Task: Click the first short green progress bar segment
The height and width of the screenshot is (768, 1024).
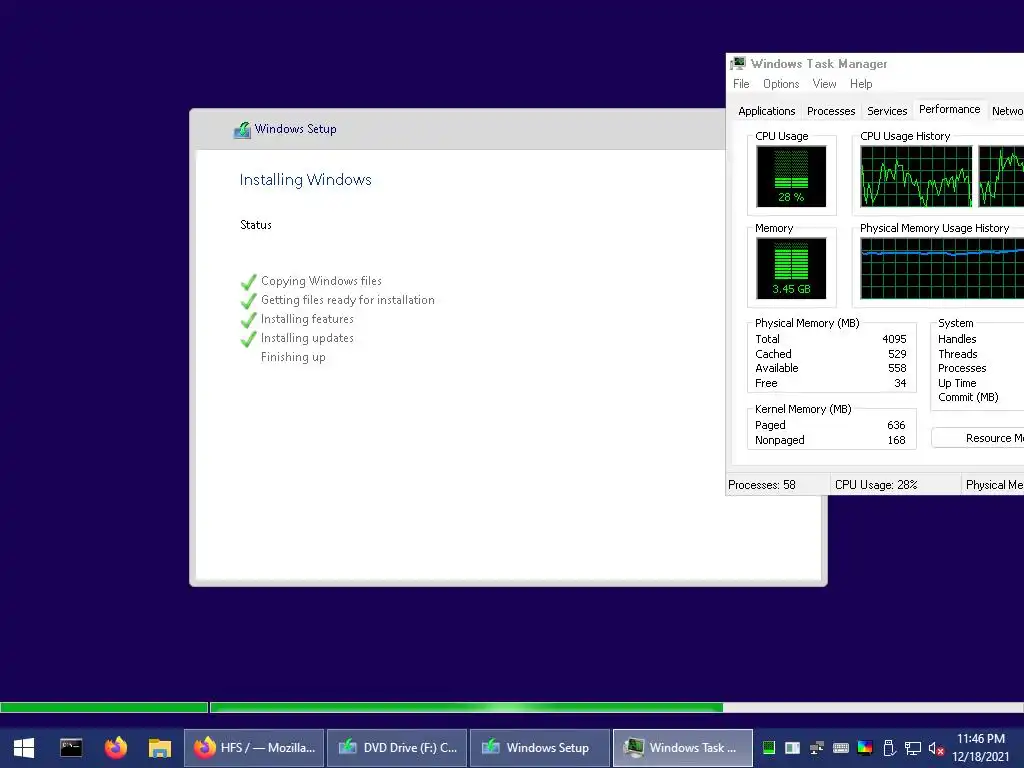Action: (x=104, y=707)
